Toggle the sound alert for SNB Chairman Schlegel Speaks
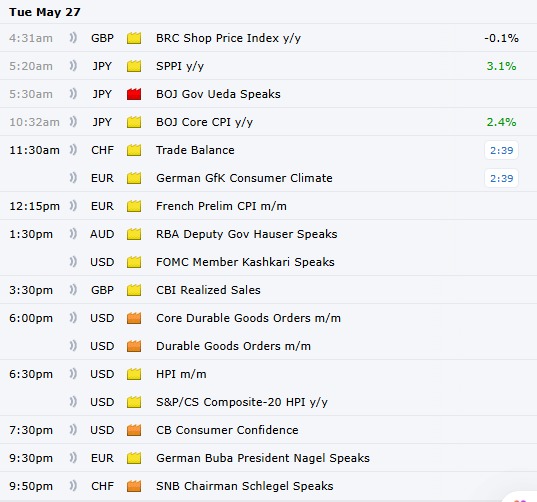 (x=73, y=486)
